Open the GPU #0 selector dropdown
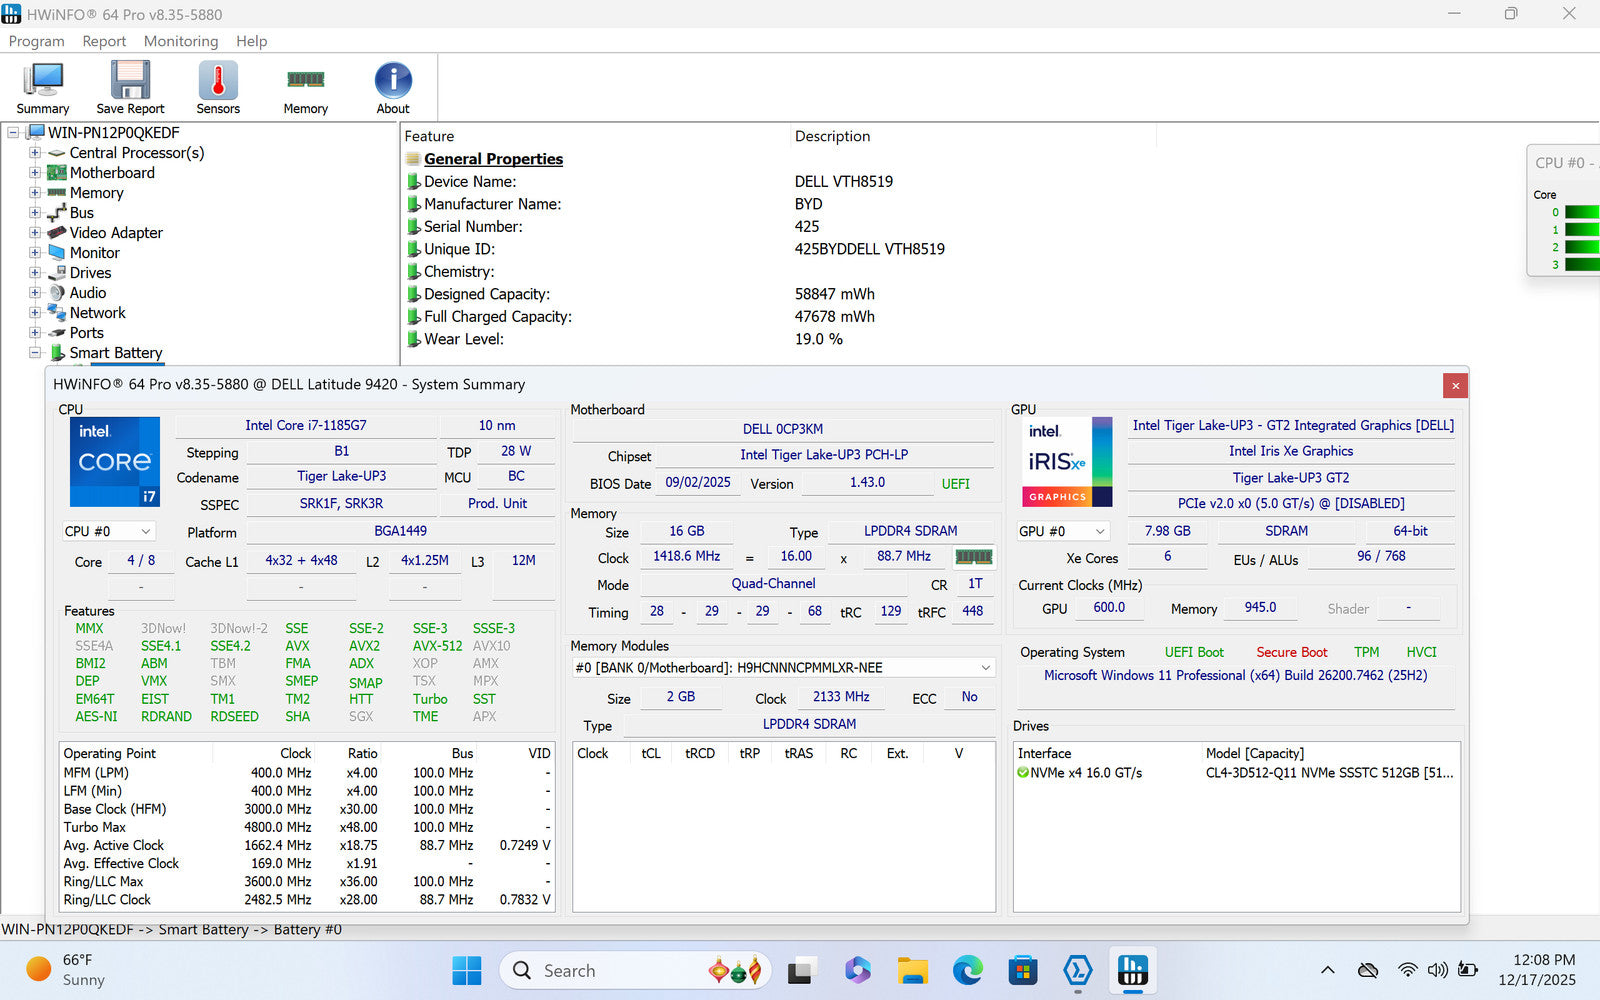1600x1000 pixels. [x=1062, y=532]
